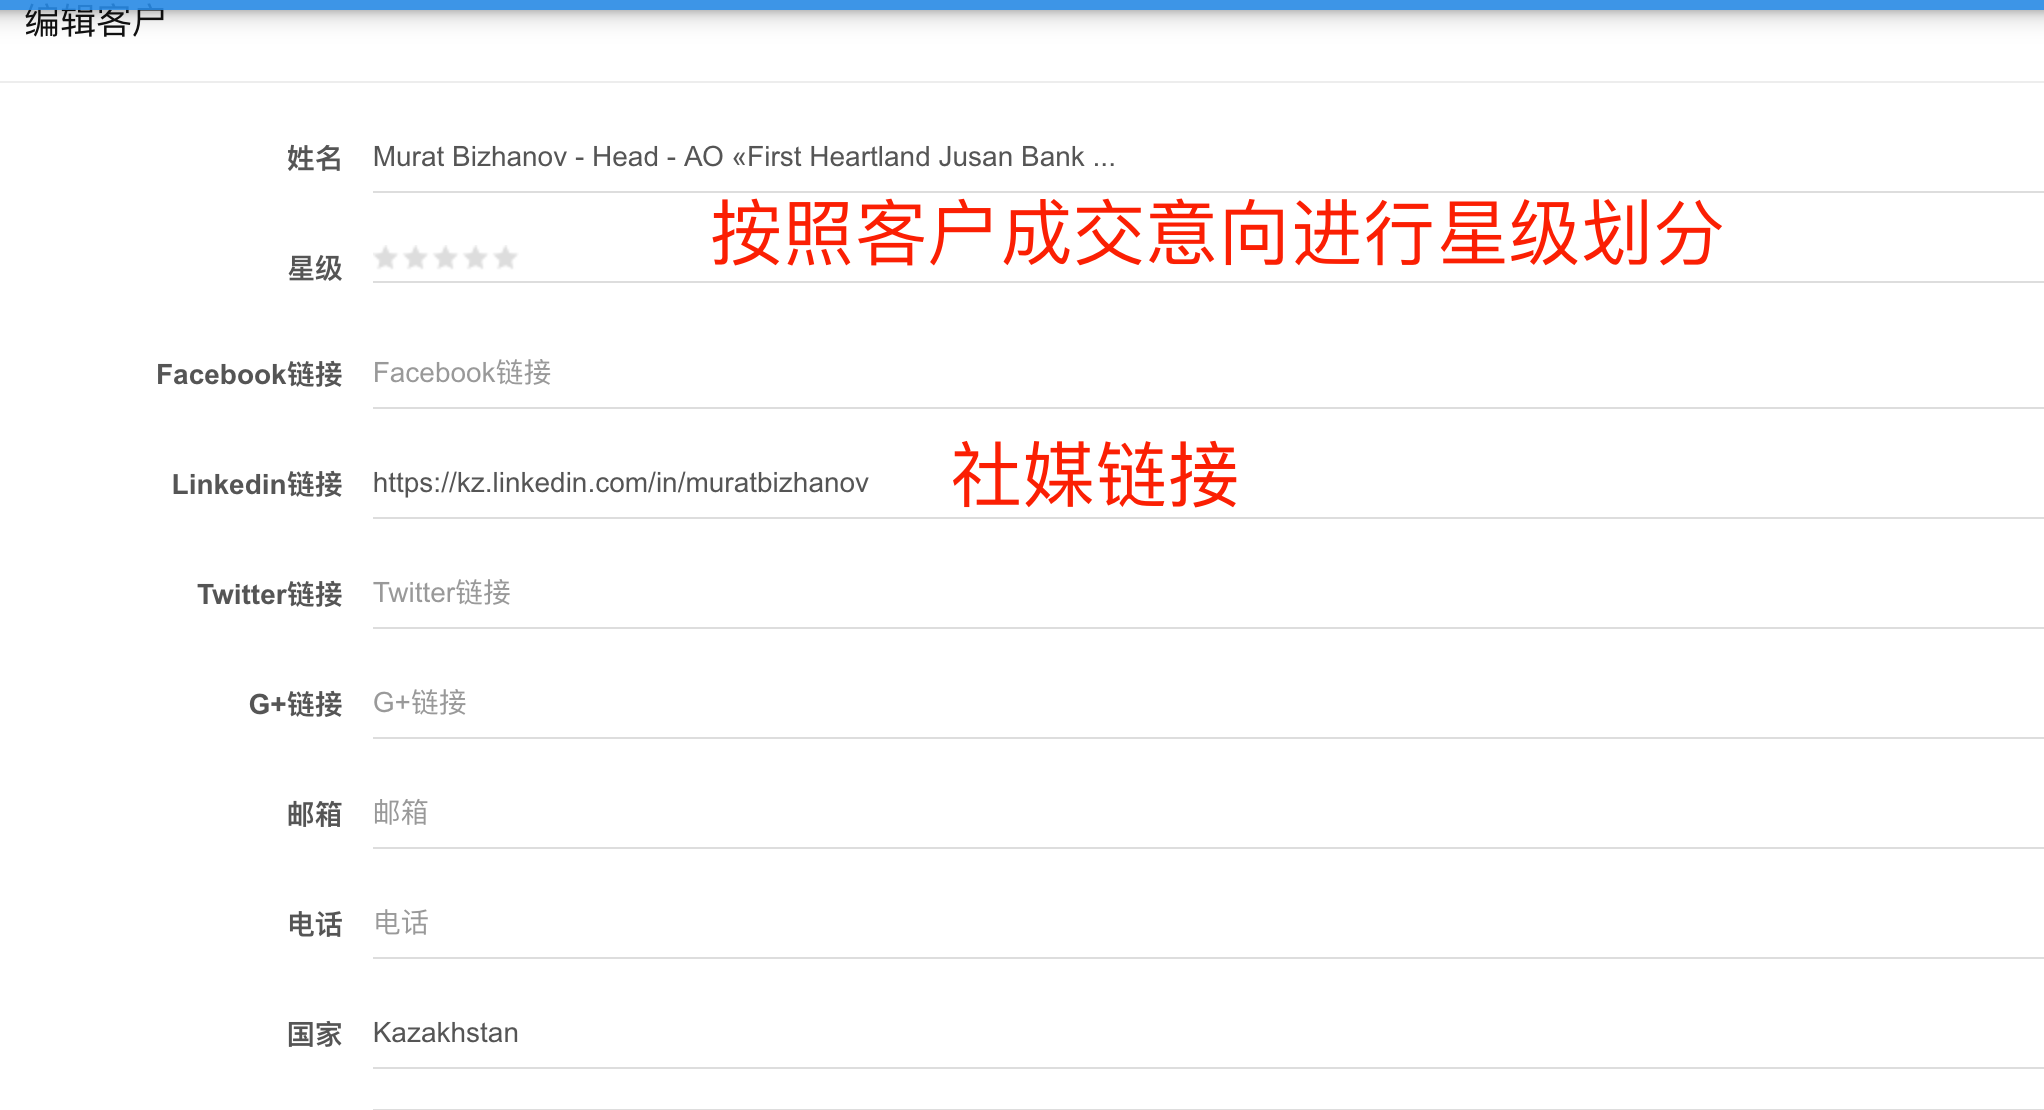Click the 姓名 field label
Viewport: 2044px width, 1110px height.
point(313,157)
